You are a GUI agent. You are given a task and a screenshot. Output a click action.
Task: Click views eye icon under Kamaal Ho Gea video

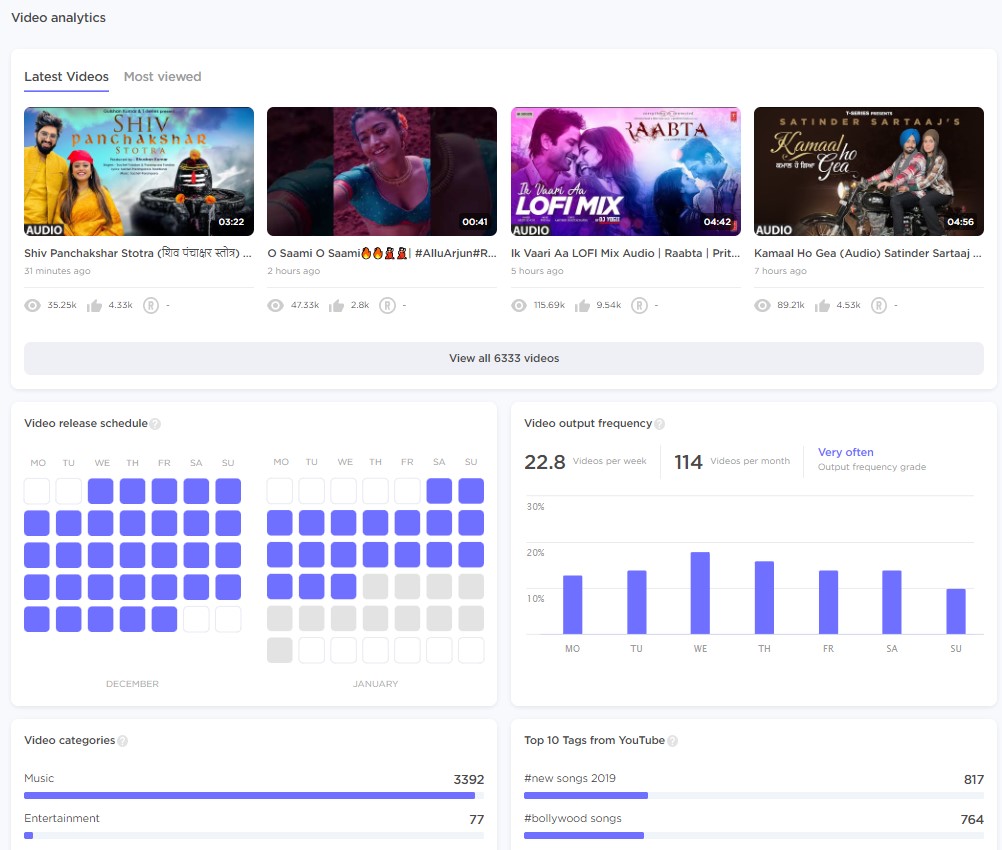[762, 306]
